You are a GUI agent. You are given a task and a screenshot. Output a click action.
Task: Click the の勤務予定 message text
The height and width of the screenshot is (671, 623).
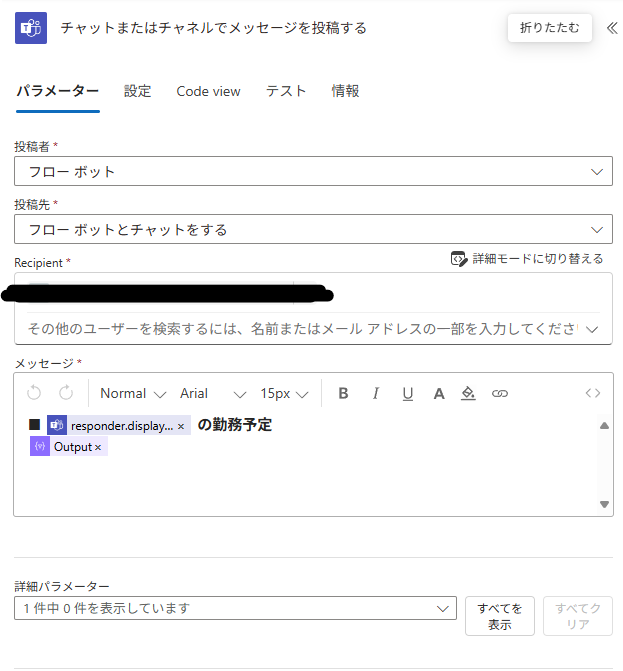234,425
